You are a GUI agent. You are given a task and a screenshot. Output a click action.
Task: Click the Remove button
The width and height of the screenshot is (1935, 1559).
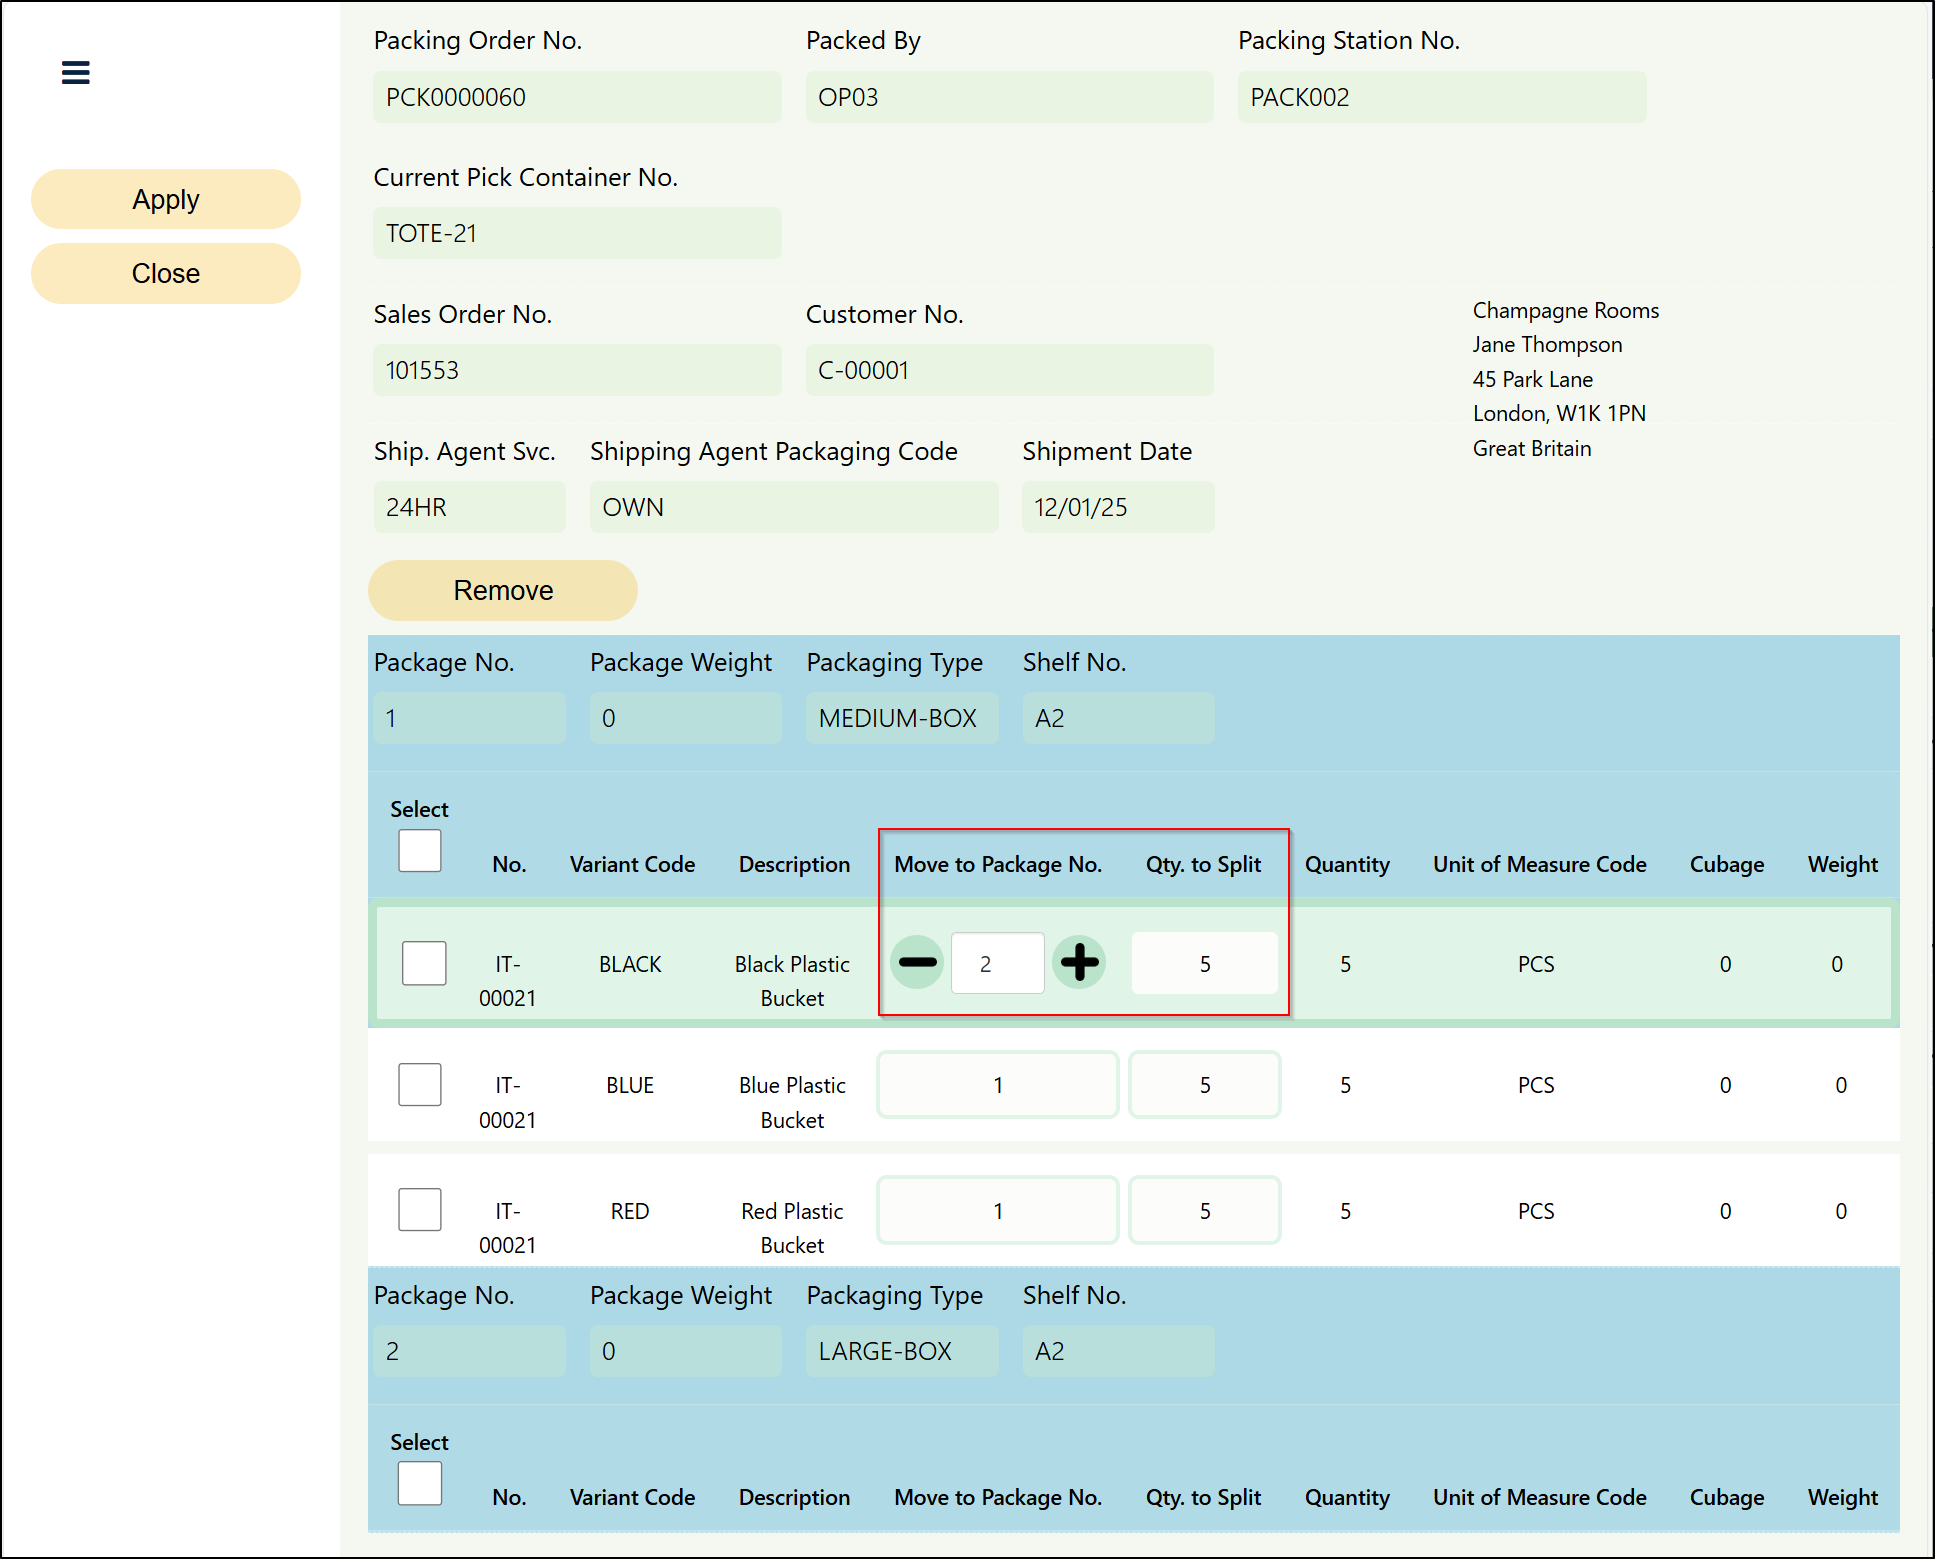pos(503,590)
